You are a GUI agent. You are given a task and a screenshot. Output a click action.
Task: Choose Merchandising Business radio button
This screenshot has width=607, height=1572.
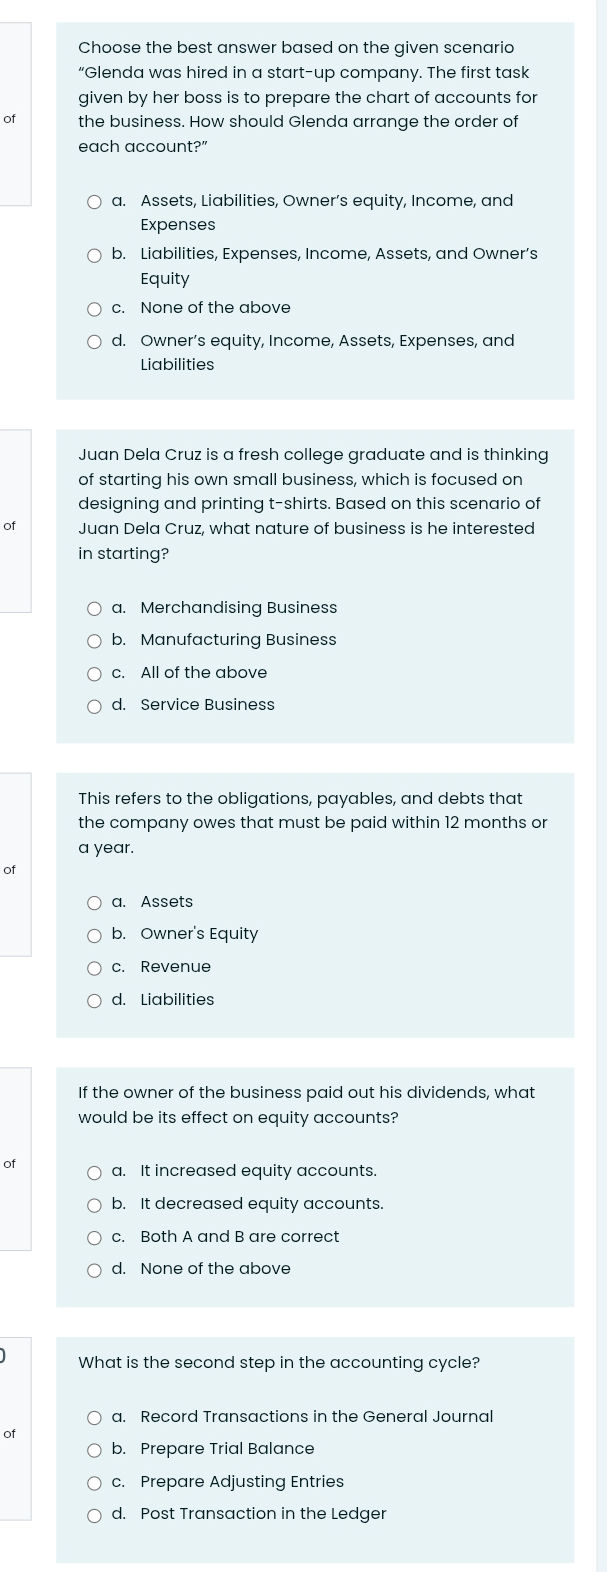click(x=94, y=609)
